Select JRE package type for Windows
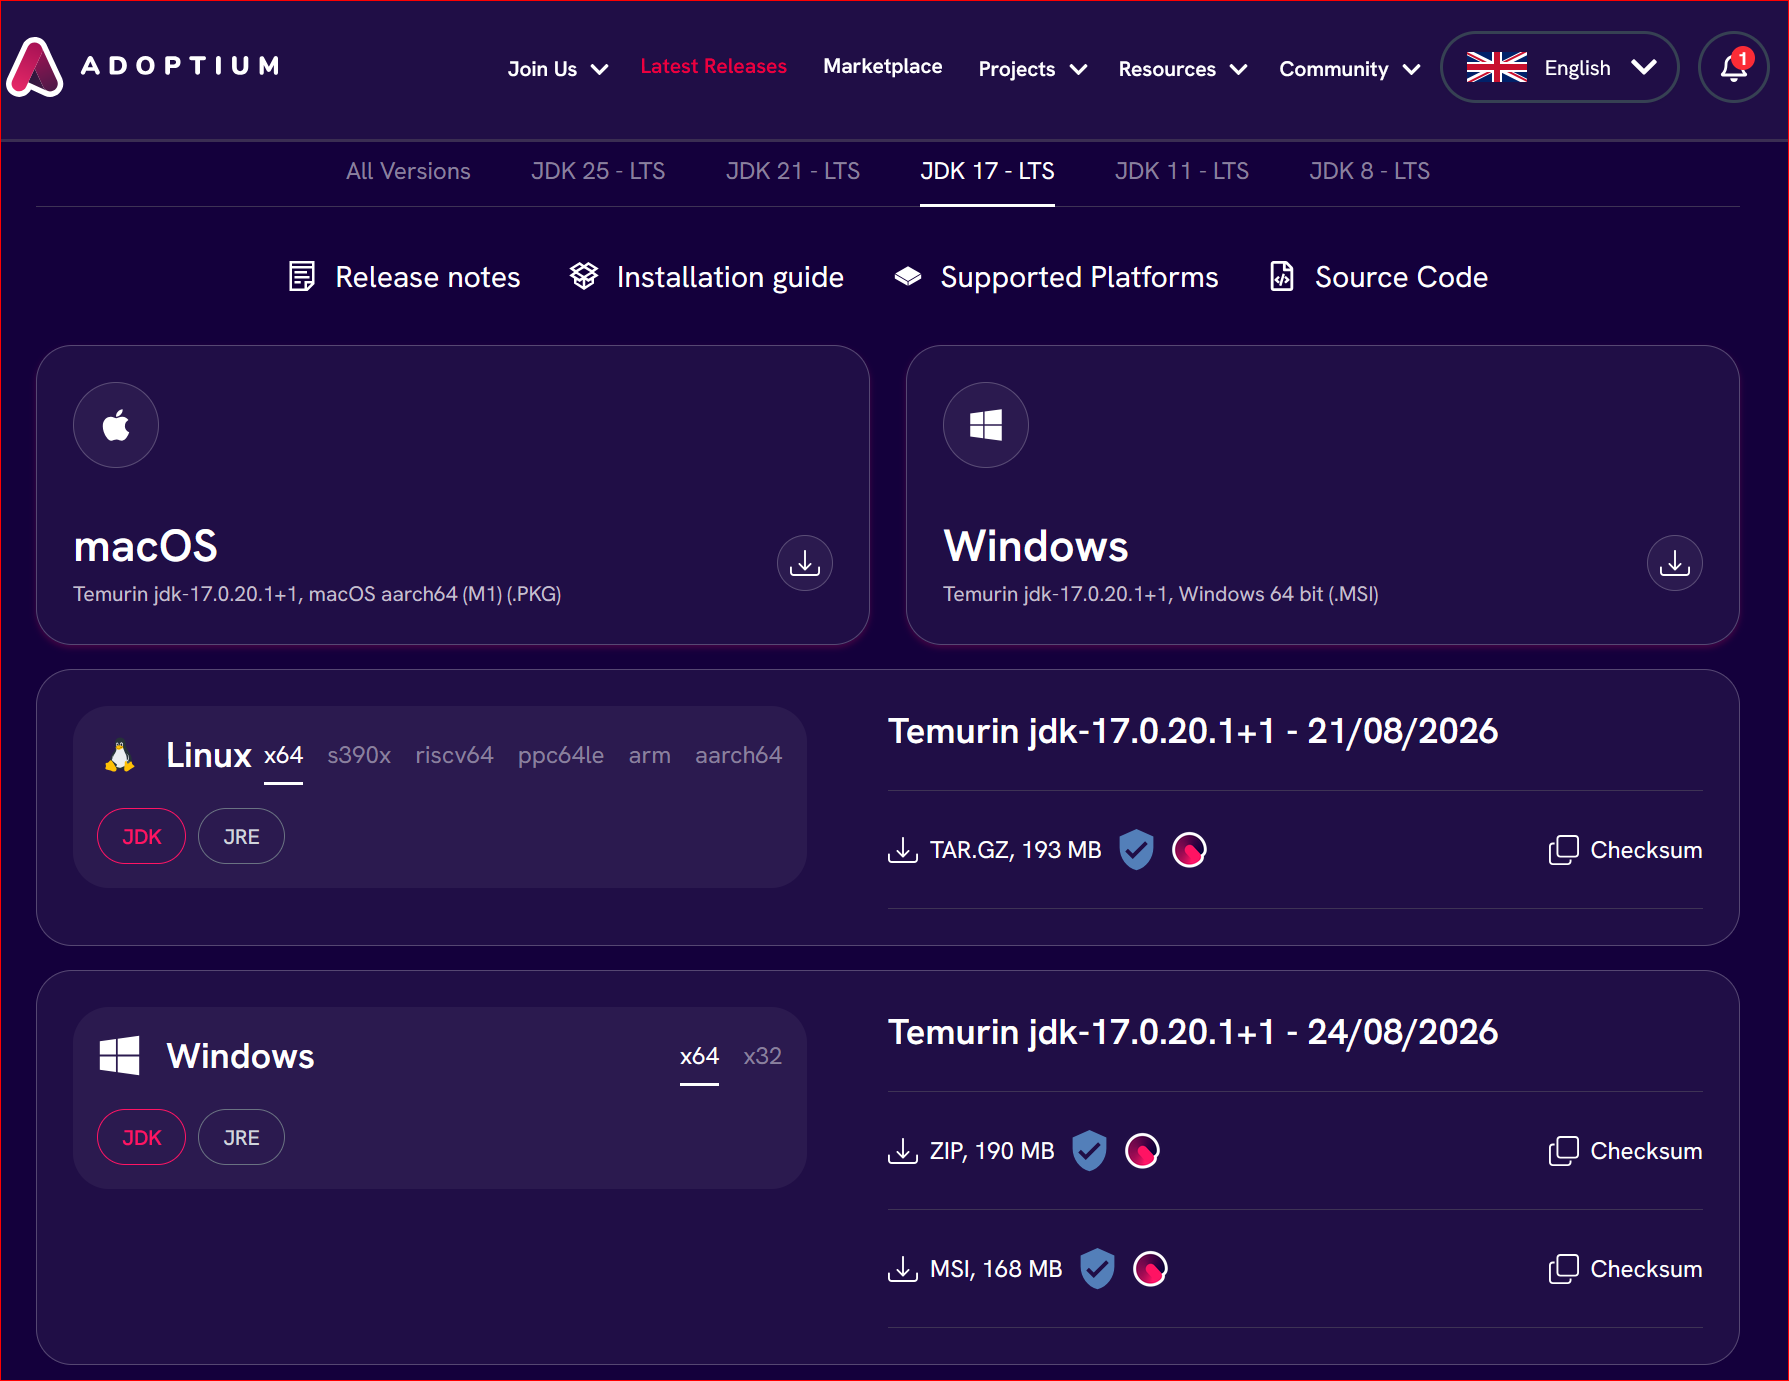Screen dimensions: 1789x1381 click(x=241, y=1137)
